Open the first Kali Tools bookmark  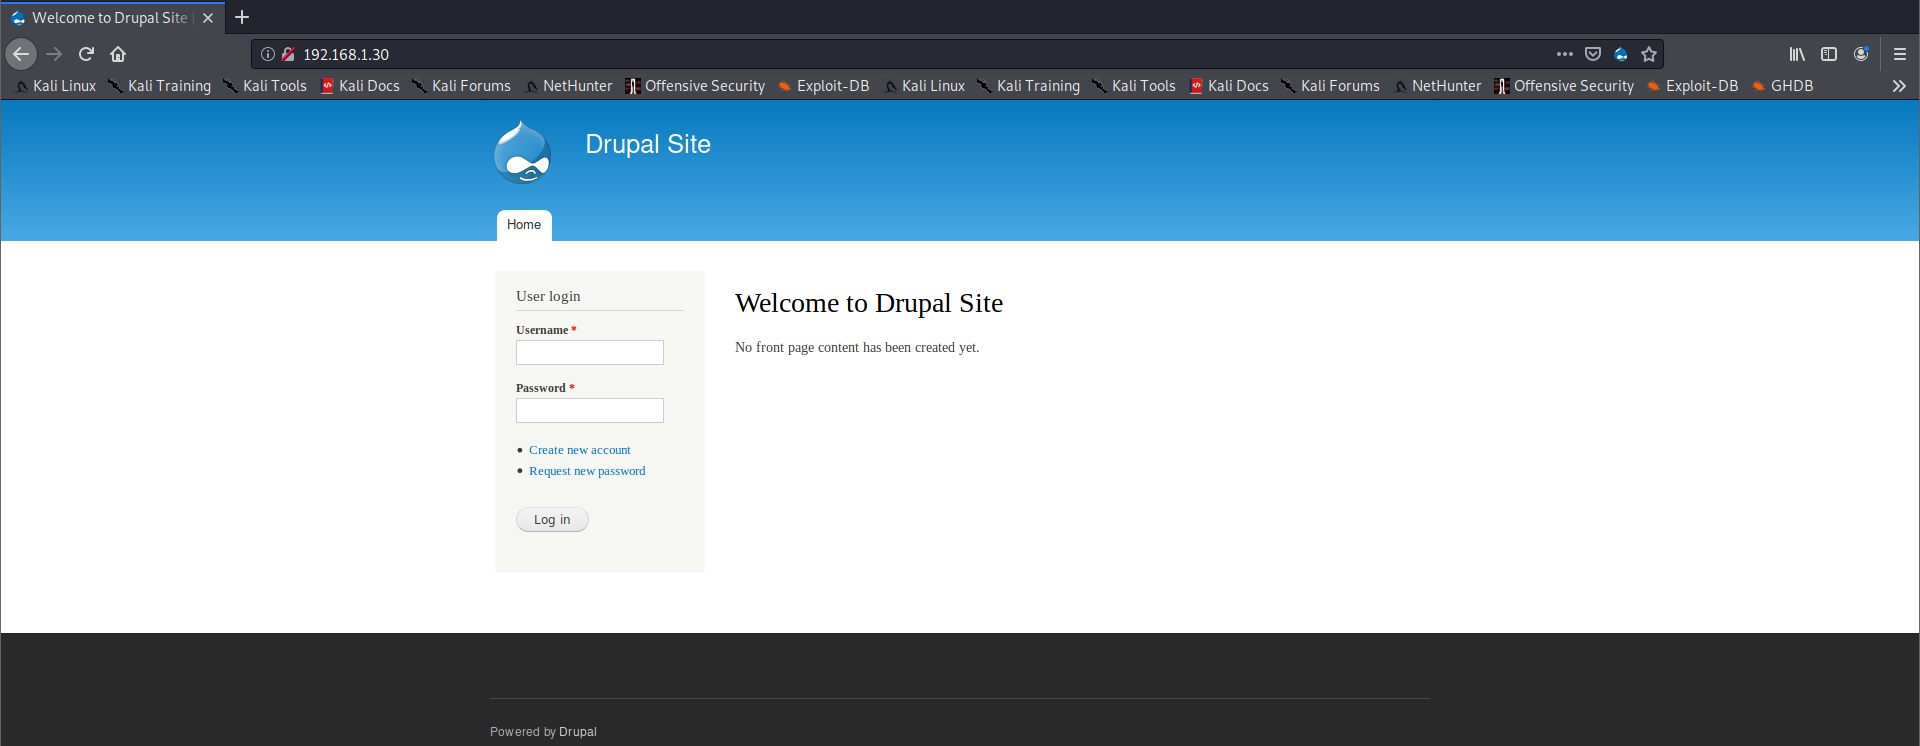pyautogui.click(x=265, y=86)
